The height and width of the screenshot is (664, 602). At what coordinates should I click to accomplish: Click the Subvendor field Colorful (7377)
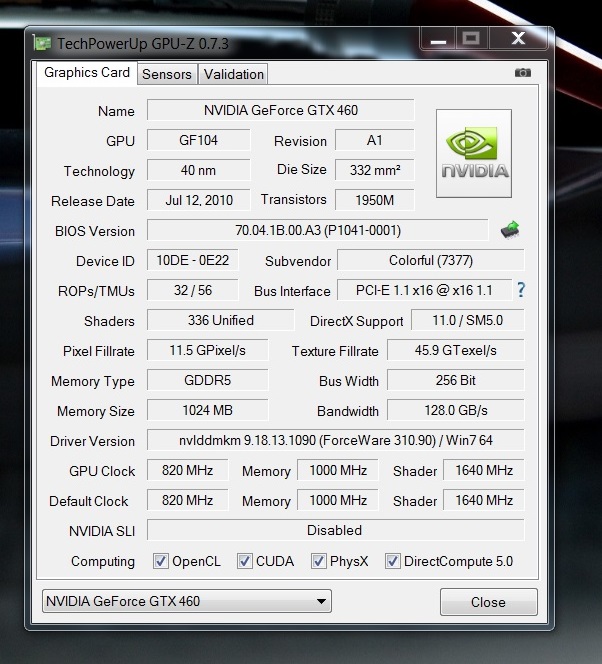coord(431,260)
